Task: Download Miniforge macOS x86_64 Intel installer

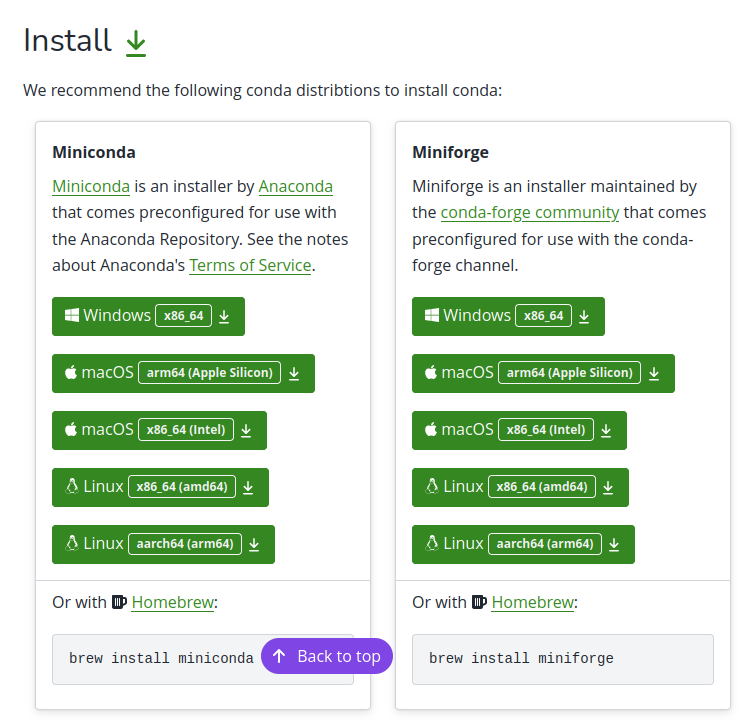Action: point(519,430)
